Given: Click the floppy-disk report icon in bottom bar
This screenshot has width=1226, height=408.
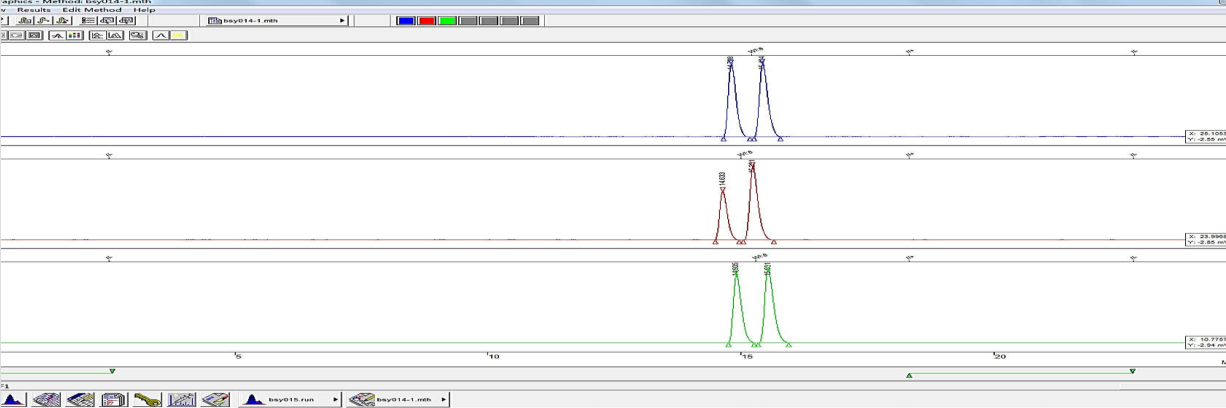Looking at the screenshot, I should pos(113,400).
